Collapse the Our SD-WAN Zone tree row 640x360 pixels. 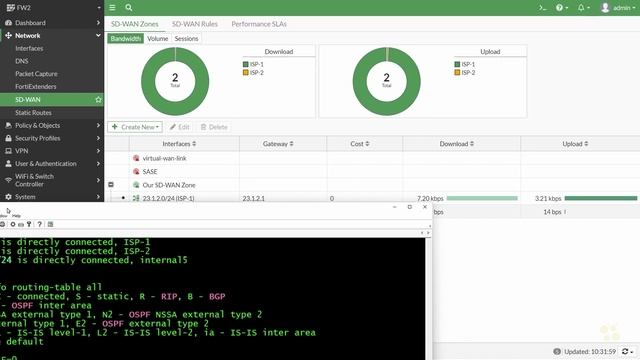click(111, 184)
